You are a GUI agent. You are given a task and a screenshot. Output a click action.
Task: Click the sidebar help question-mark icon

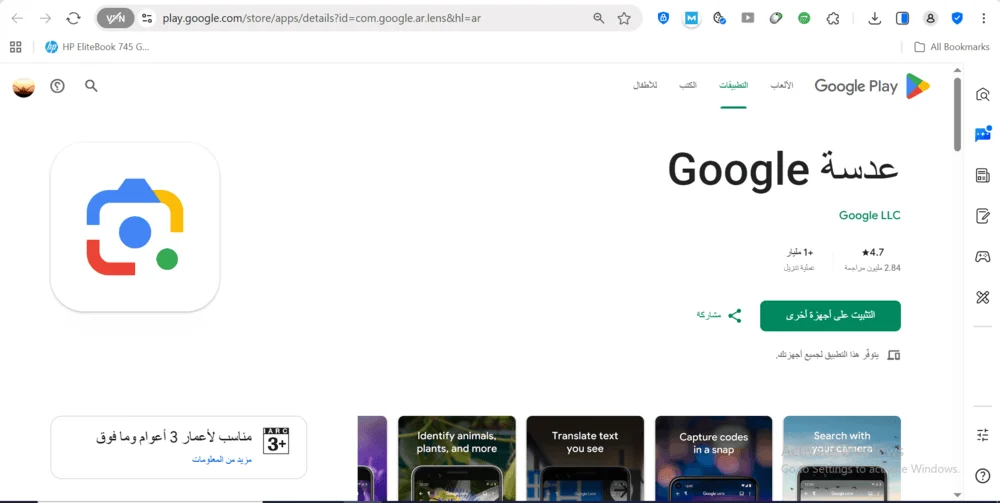[x=983, y=476]
